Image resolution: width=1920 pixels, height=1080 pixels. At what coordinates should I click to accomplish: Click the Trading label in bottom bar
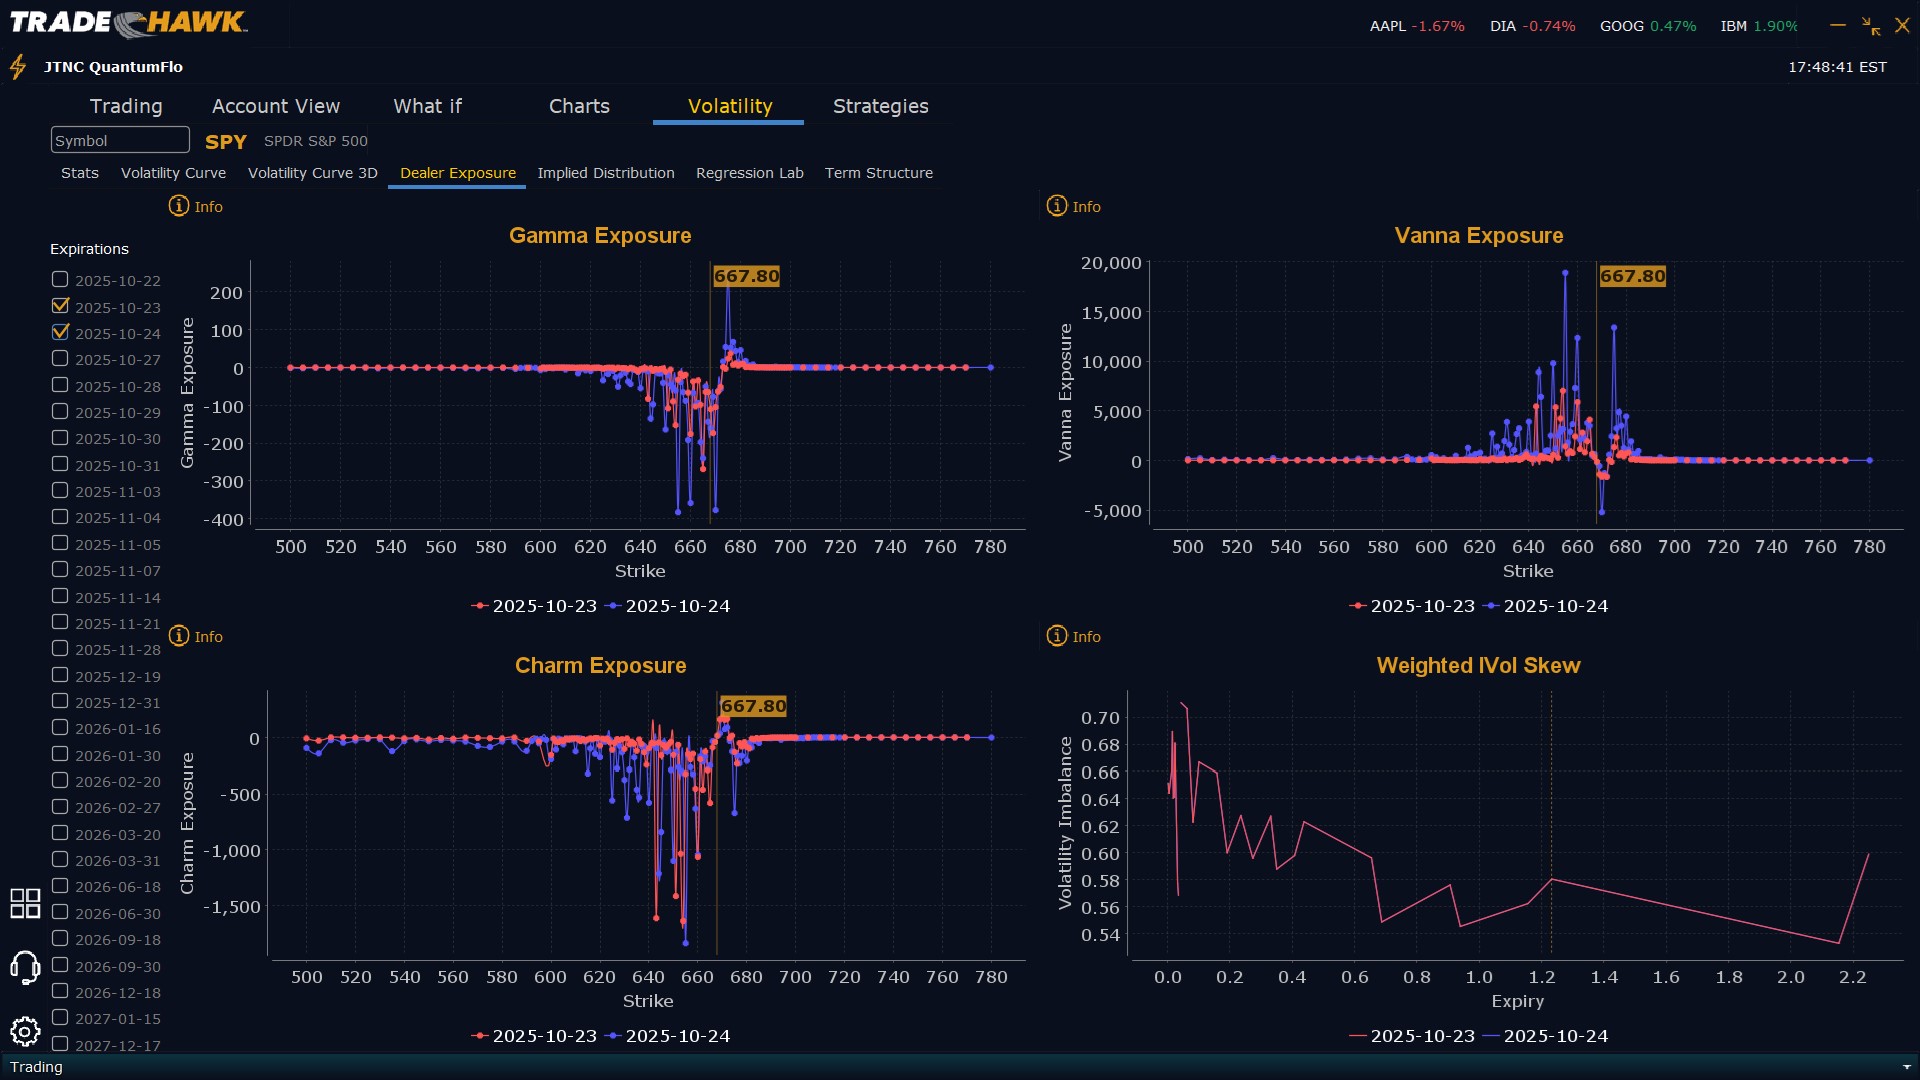[36, 1067]
